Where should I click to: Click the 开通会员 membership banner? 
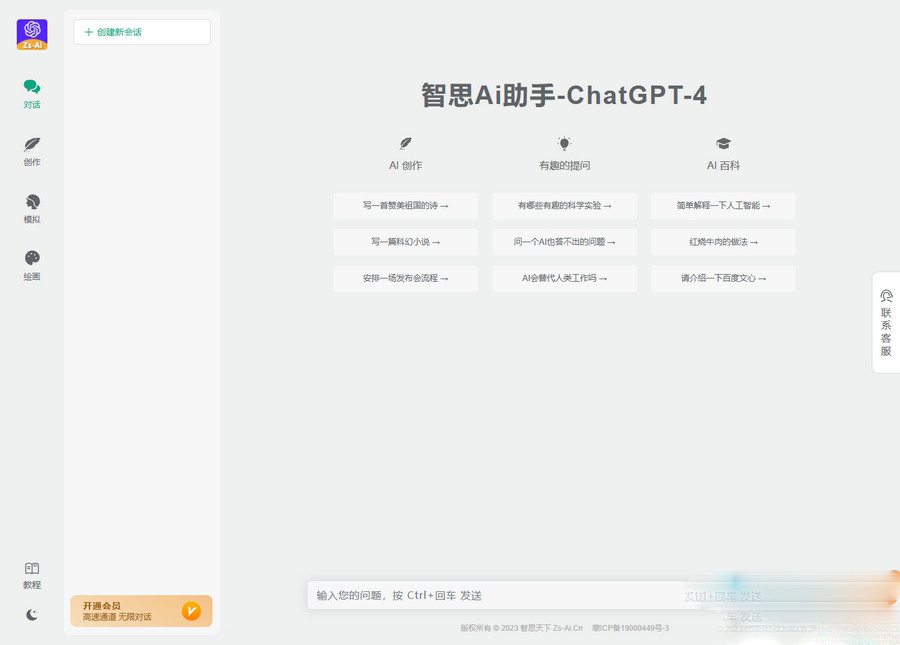click(x=141, y=611)
